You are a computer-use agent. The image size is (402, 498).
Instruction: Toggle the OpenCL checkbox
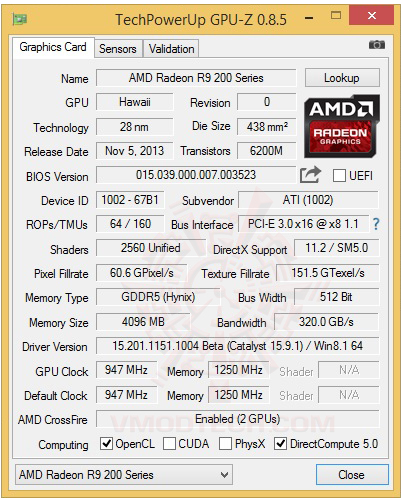point(106,443)
